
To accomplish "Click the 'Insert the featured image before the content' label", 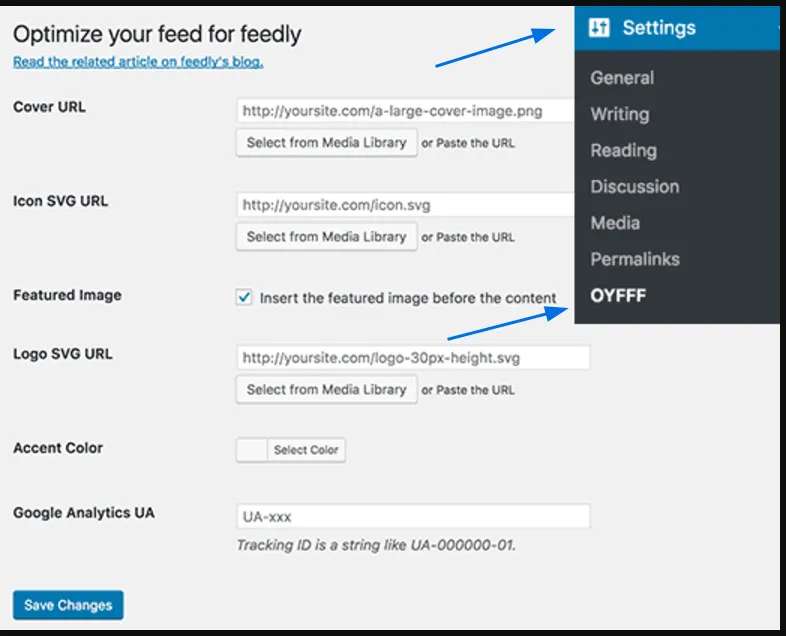I will coord(408,298).
